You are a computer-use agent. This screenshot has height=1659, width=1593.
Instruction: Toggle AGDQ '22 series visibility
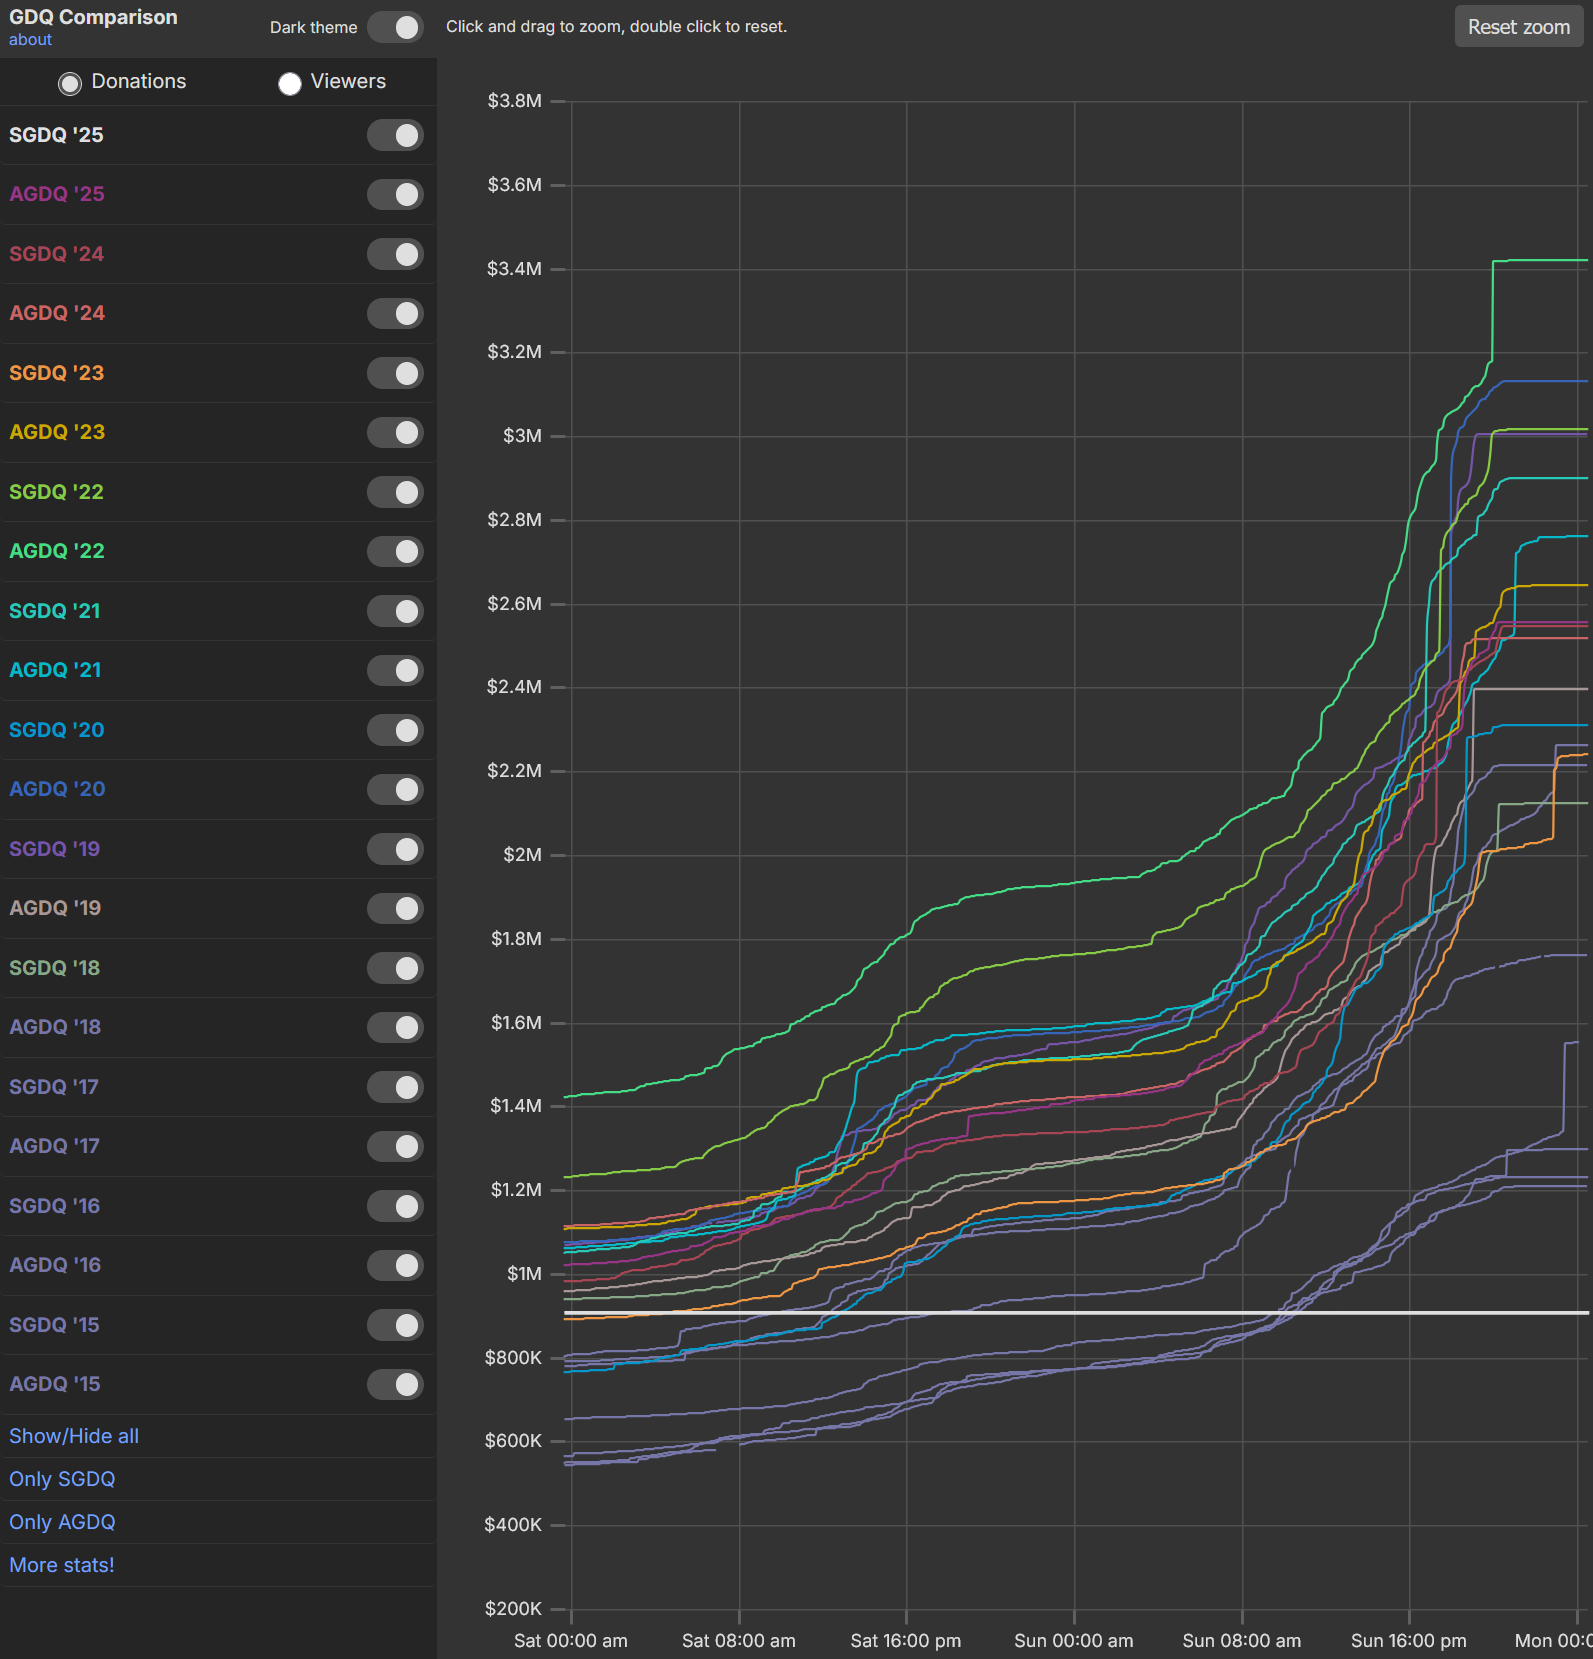tap(395, 552)
